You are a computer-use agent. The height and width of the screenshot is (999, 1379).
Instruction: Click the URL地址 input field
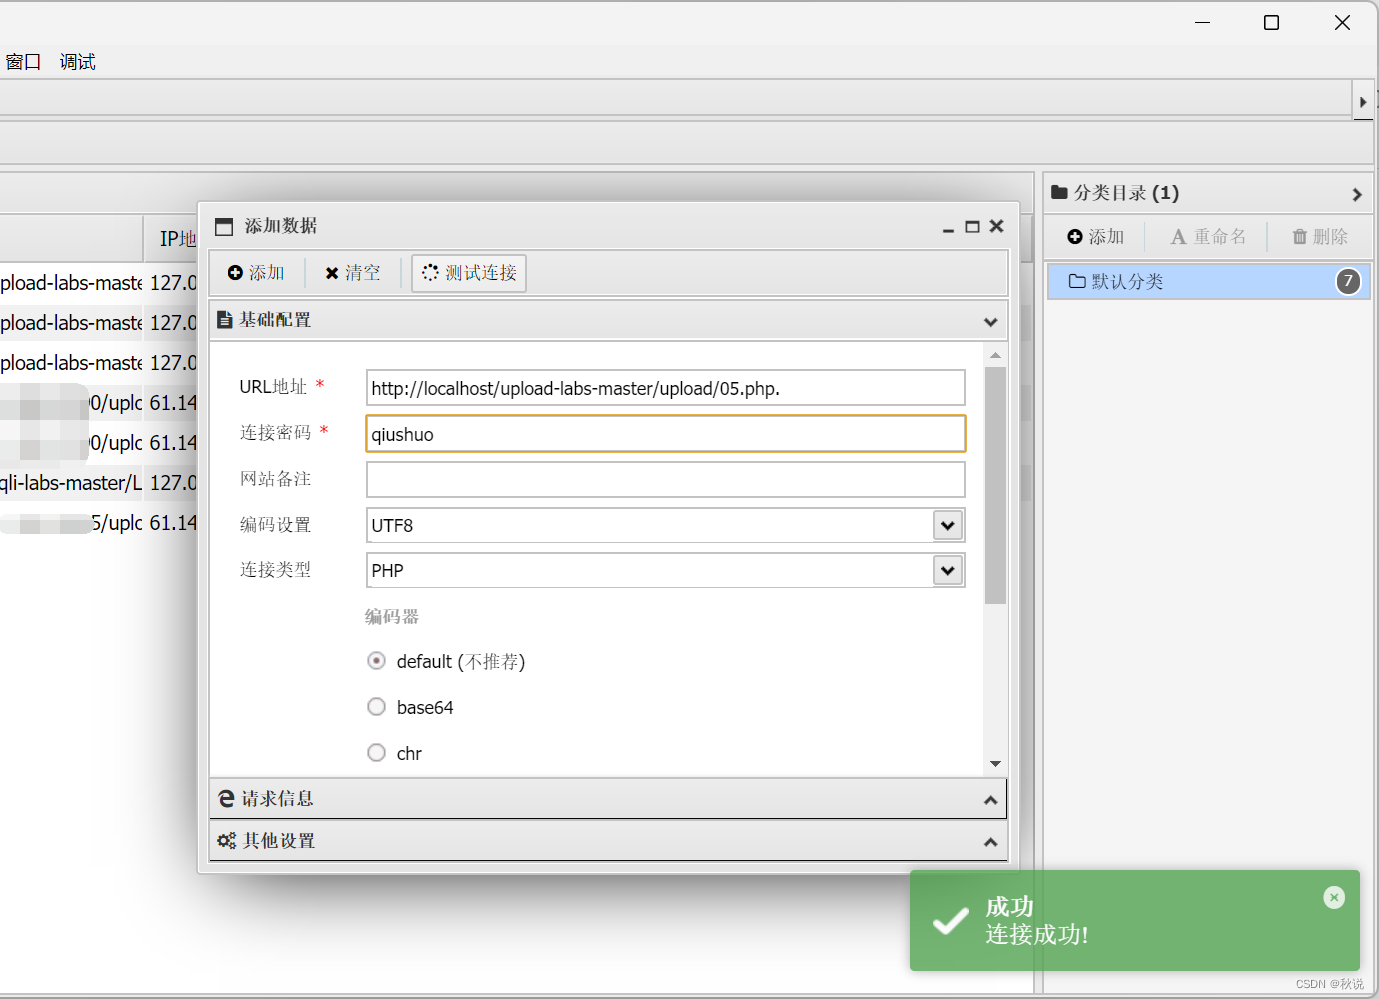coord(665,388)
